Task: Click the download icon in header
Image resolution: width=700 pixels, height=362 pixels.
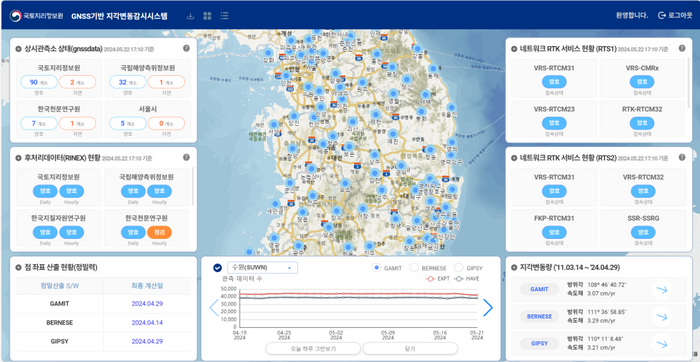Action: tap(191, 16)
